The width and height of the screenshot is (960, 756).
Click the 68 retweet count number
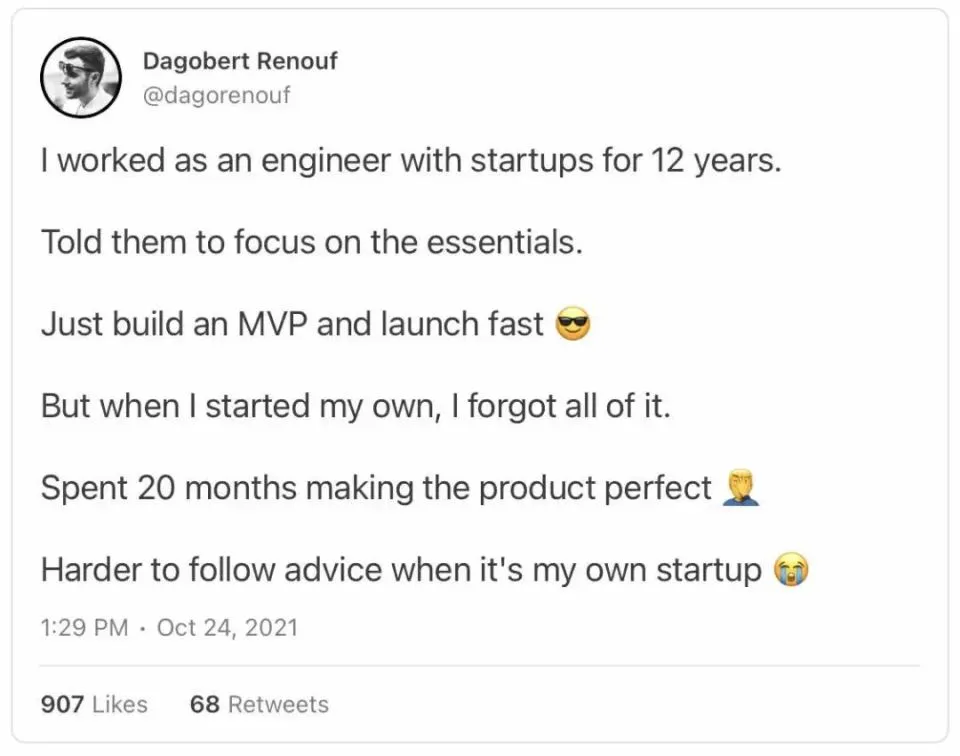(204, 704)
